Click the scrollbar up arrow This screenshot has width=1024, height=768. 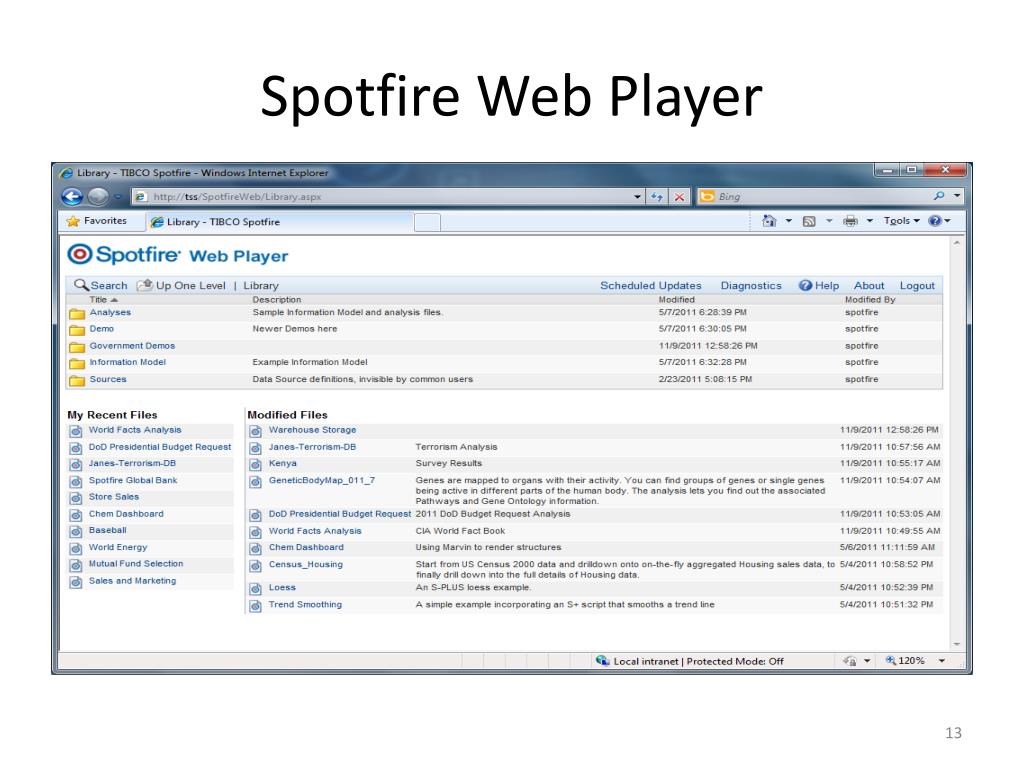click(x=957, y=242)
